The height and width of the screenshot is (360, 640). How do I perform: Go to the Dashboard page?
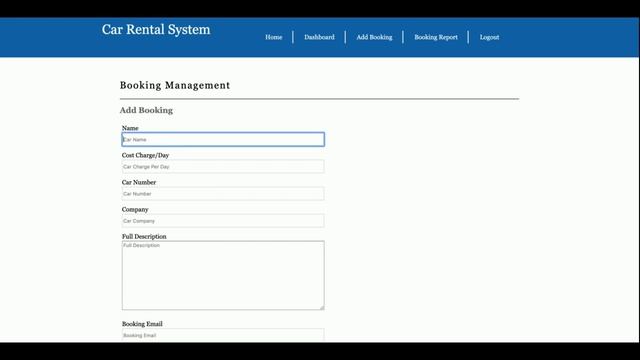pyautogui.click(x=319, y=37)
